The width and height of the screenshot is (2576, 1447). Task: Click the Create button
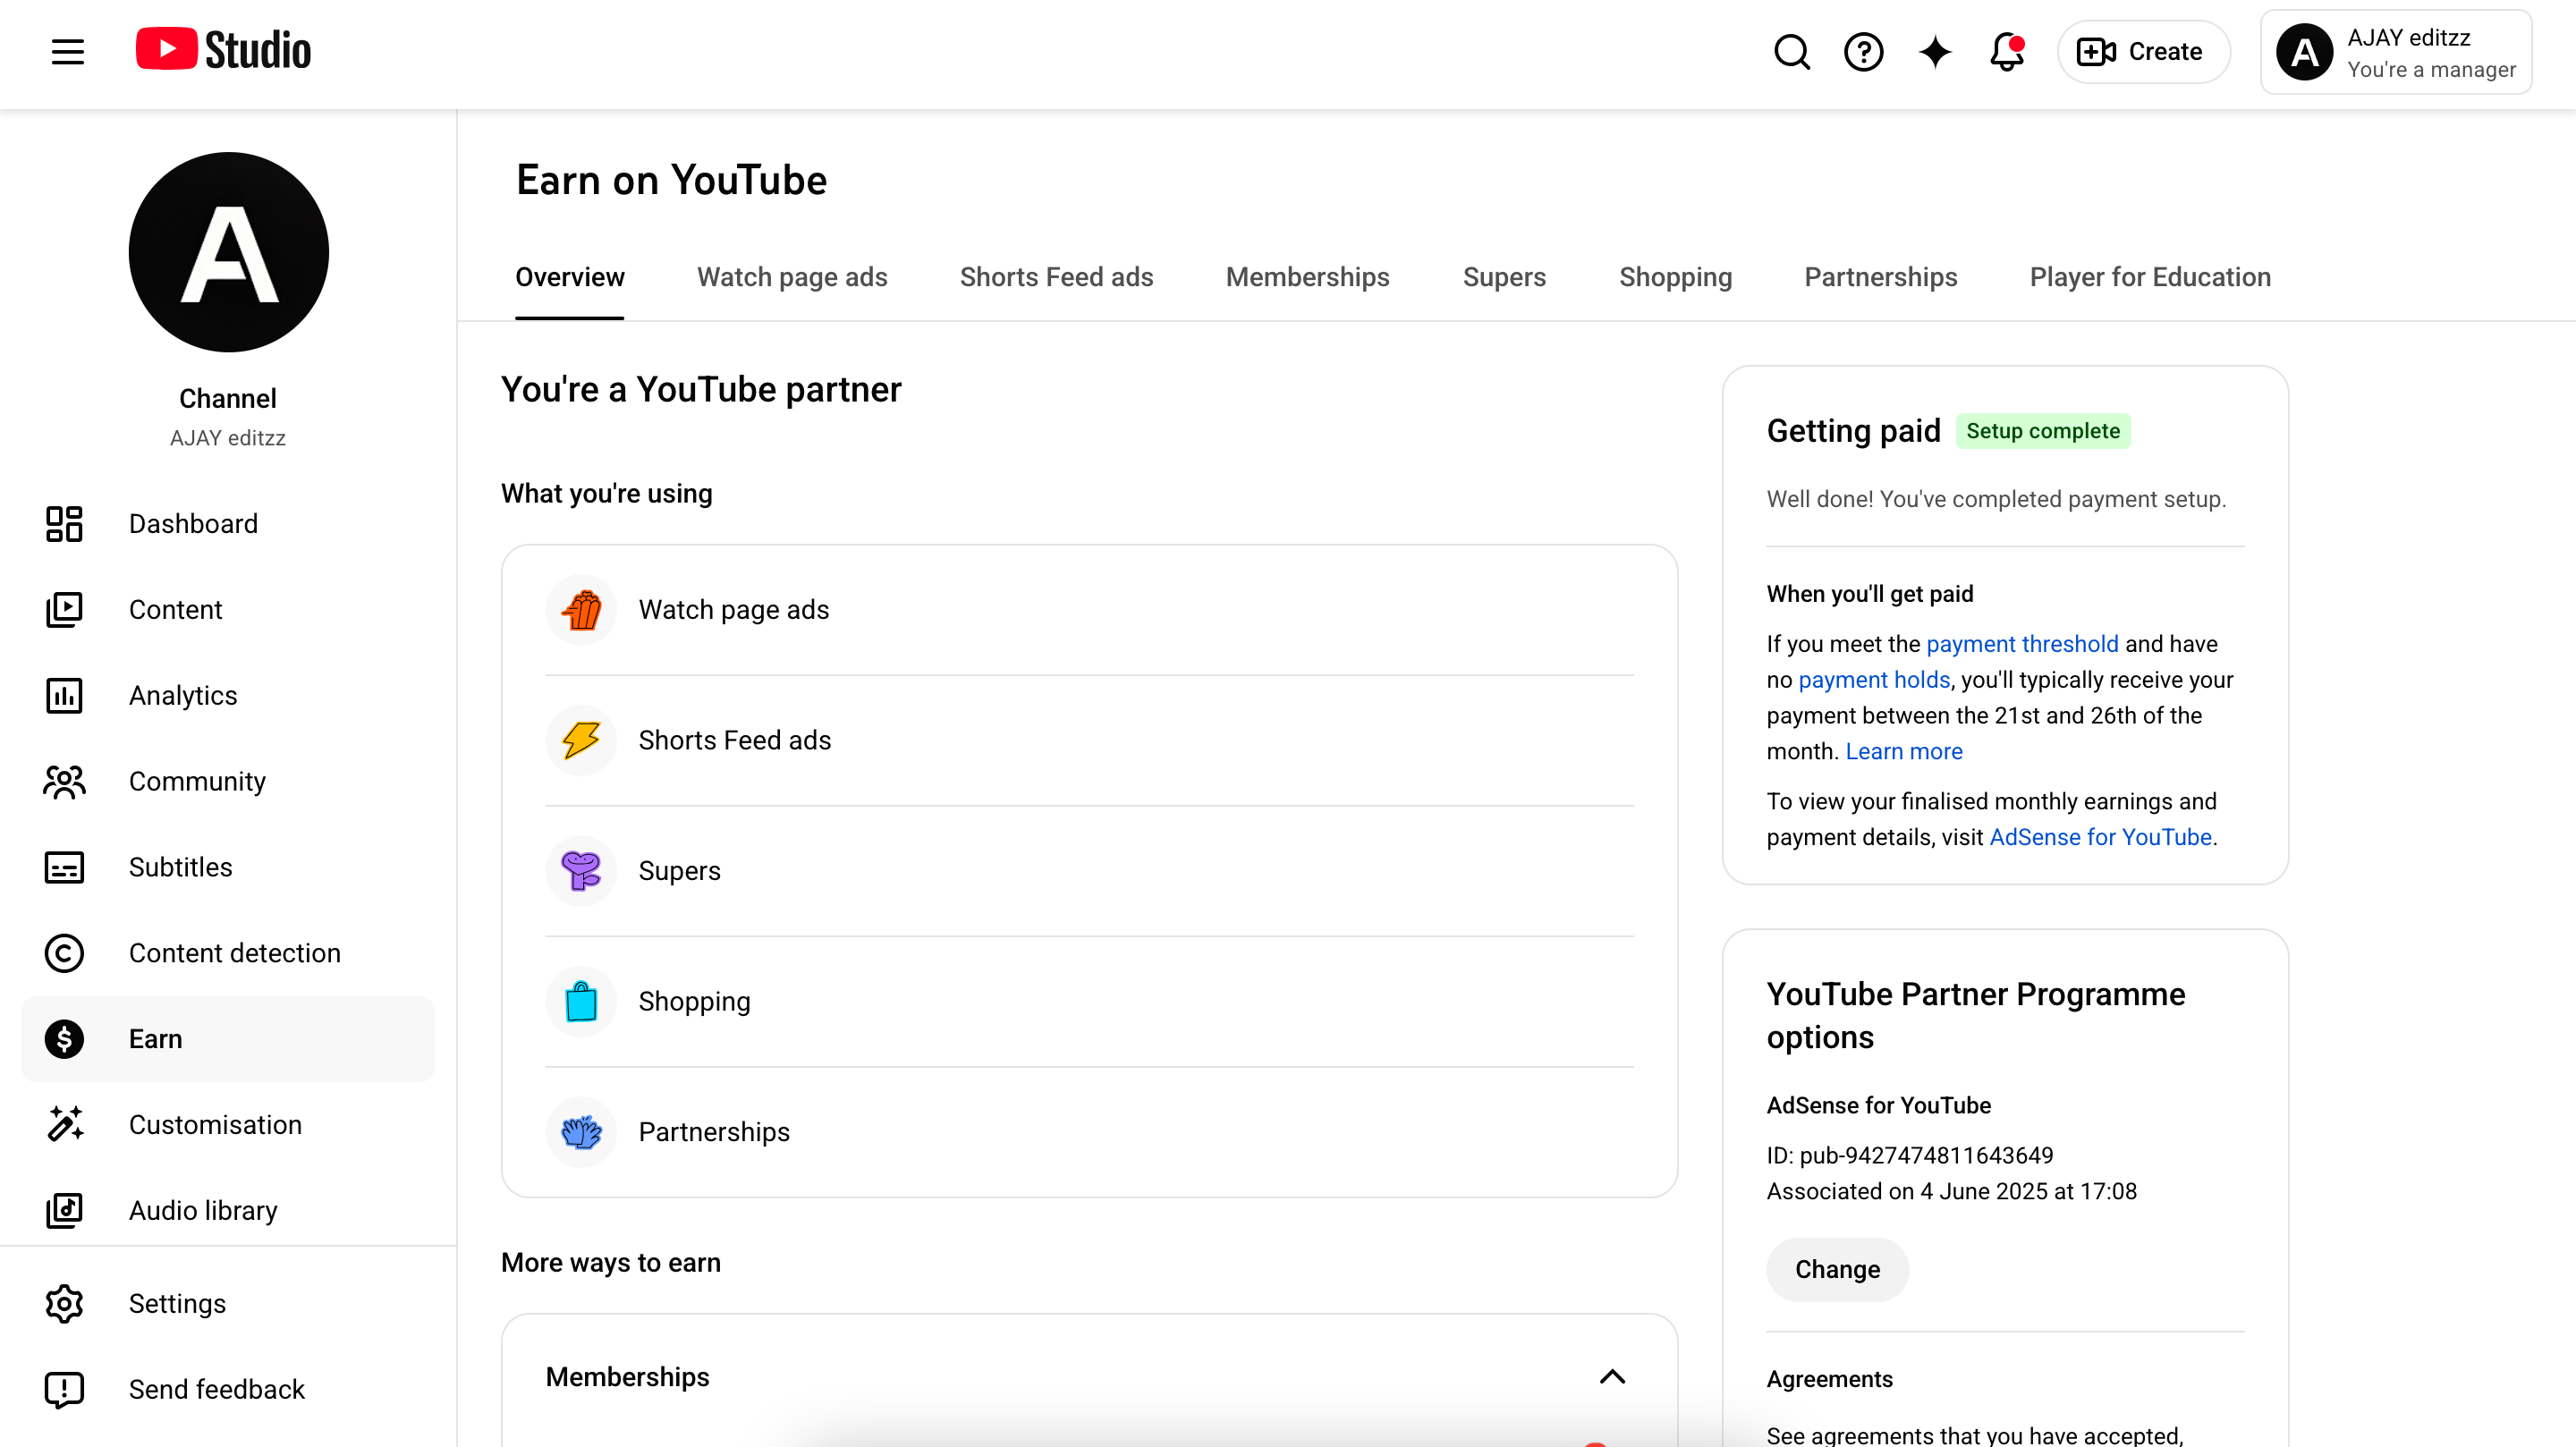[x=2142, y=51]
